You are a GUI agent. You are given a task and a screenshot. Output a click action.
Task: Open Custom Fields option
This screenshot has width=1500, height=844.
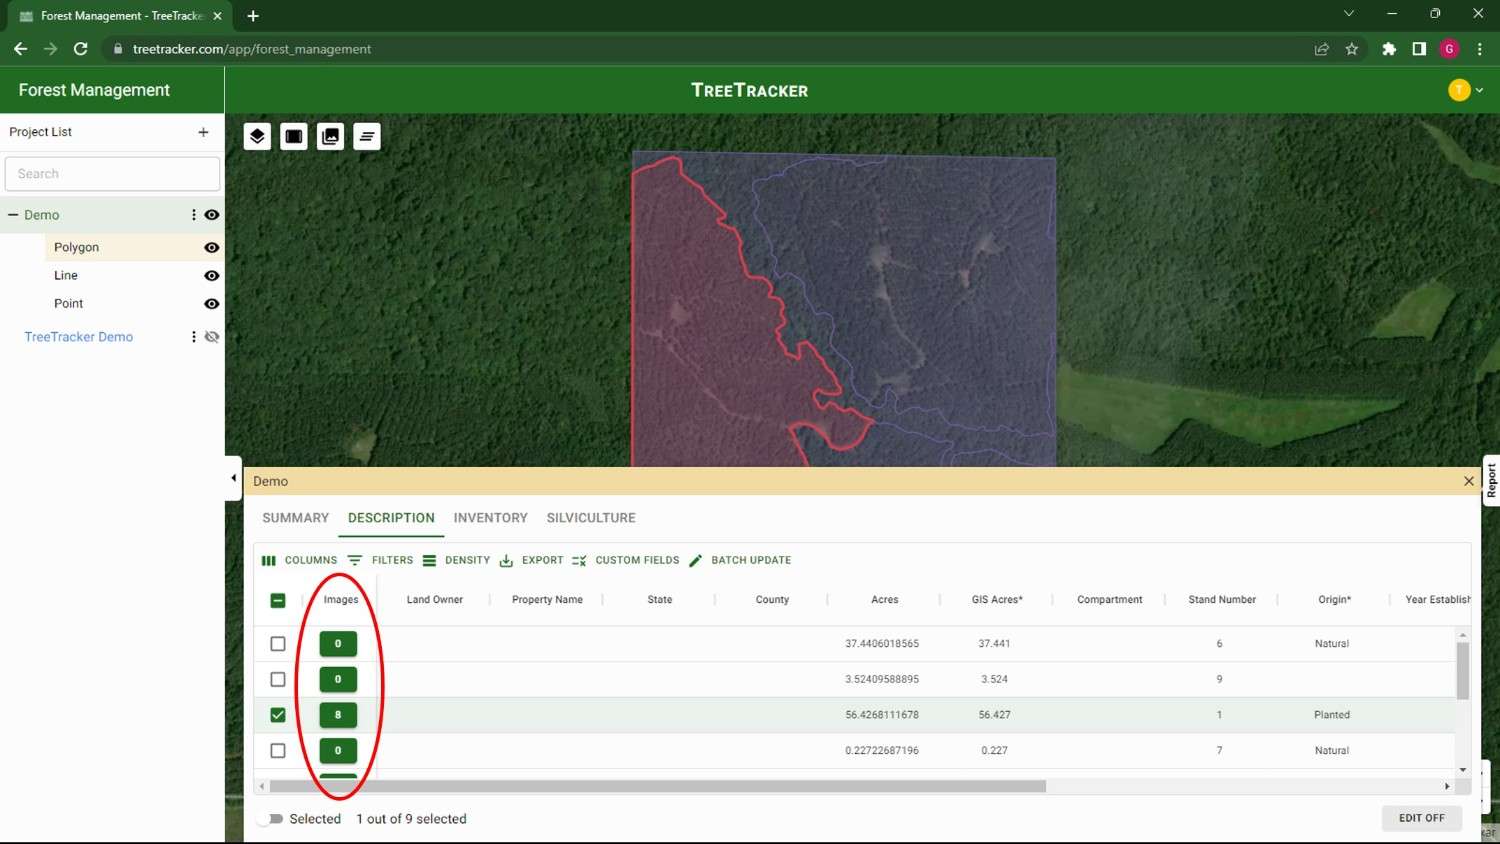click(625, 560)
